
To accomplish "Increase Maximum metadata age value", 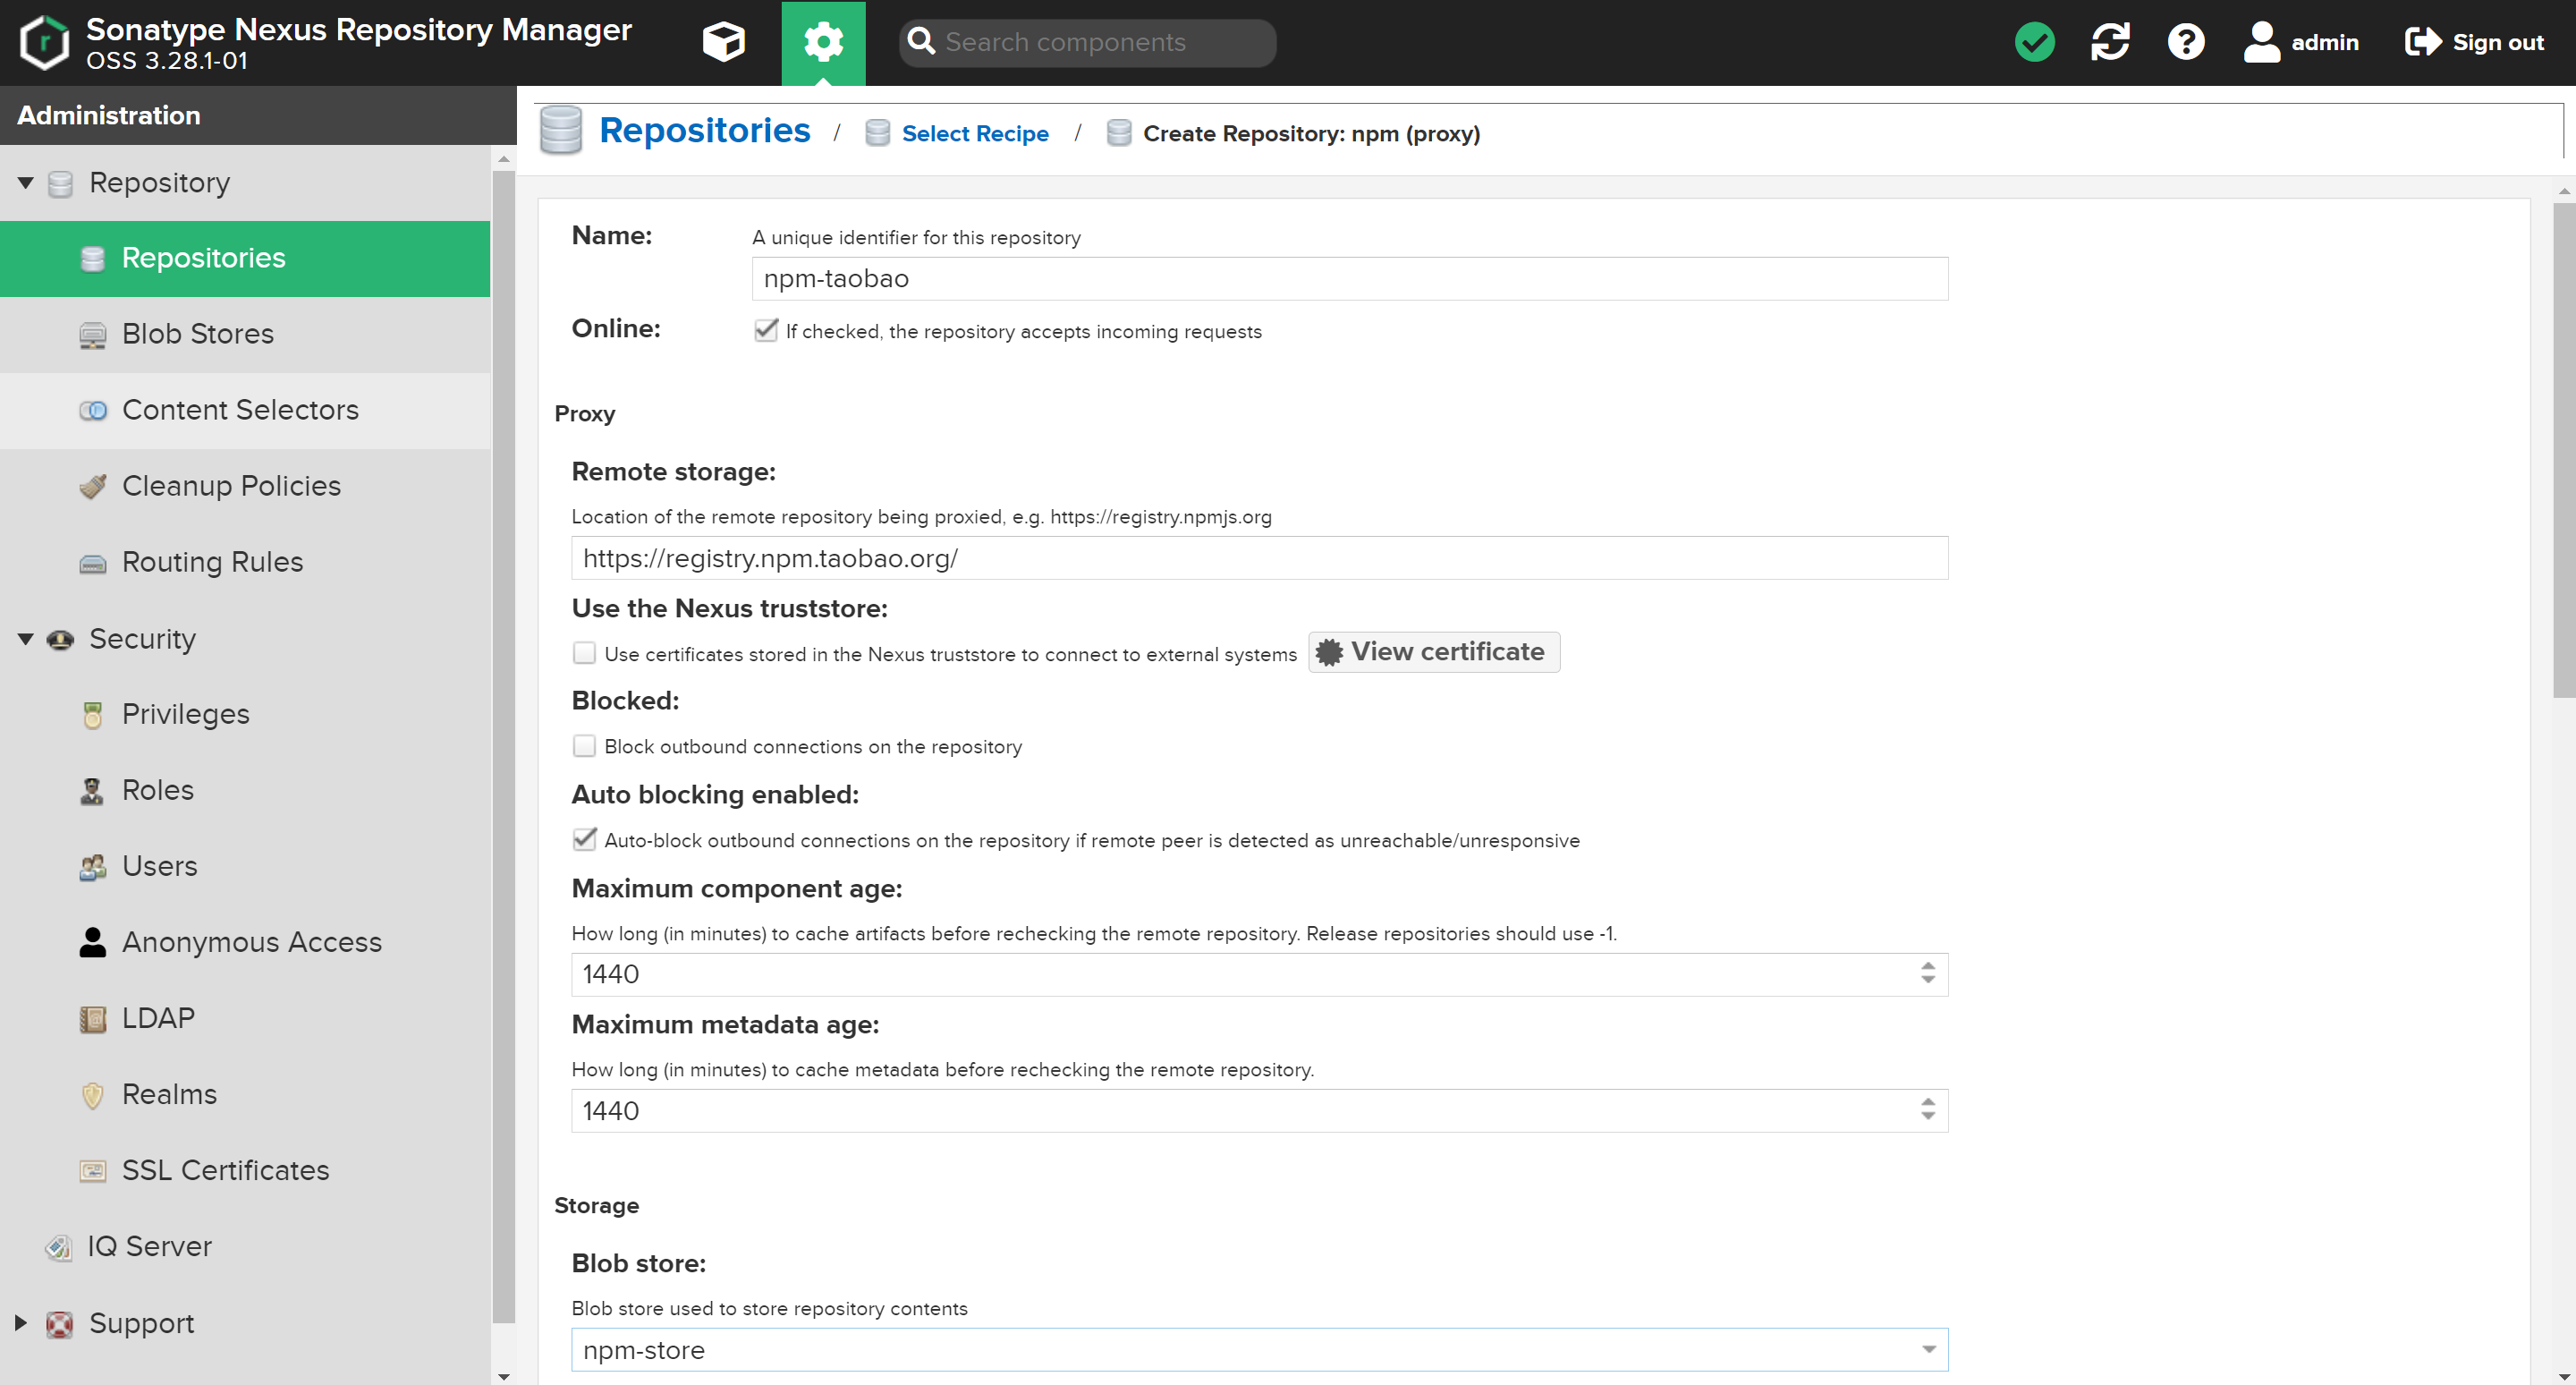I will pos(1928,1102).
